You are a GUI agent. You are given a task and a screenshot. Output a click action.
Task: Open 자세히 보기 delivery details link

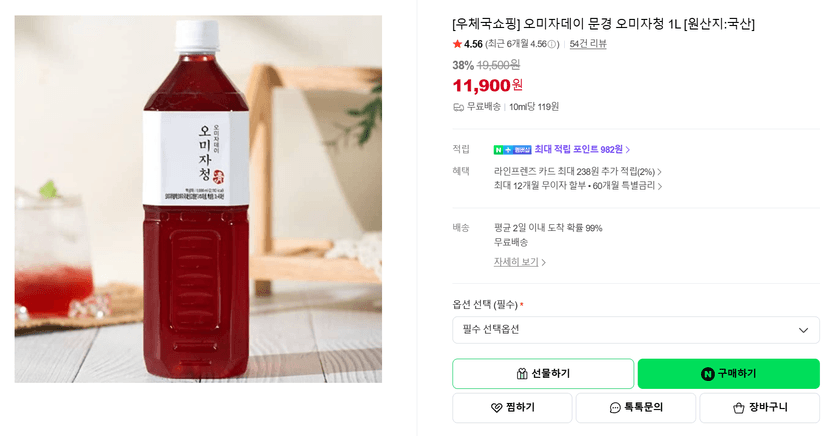point(520,262)
